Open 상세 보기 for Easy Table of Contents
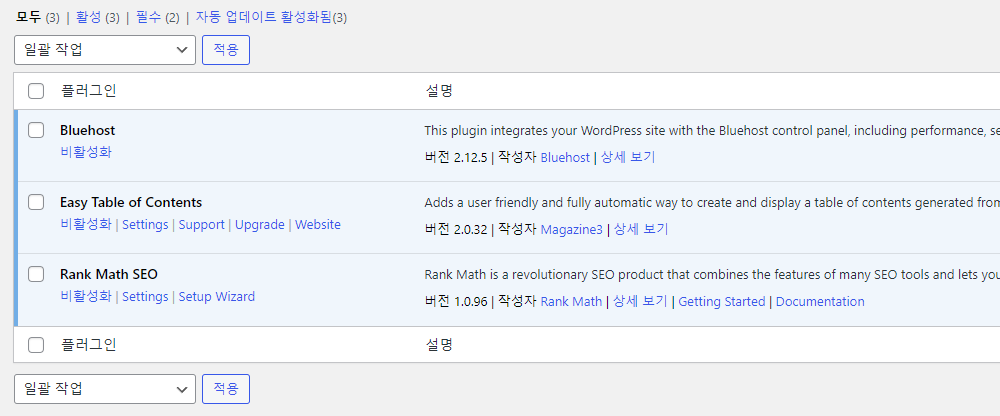Viewport: 1000px width, 416px height. point(640,230)
